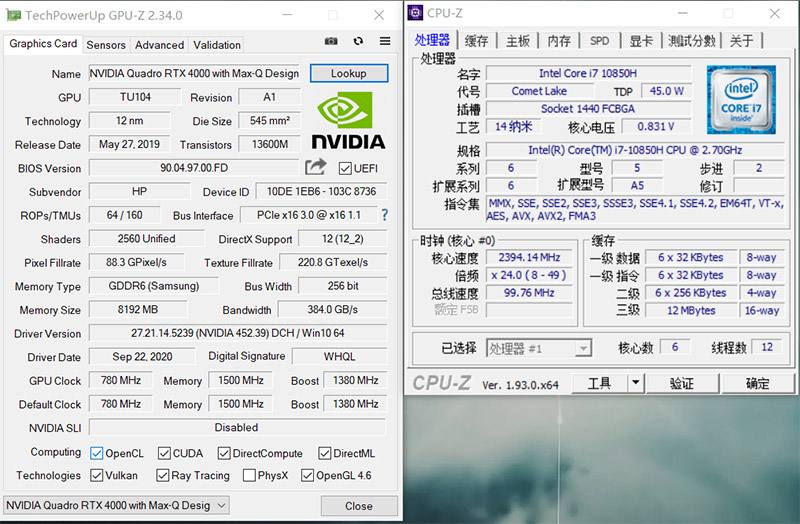800x524 pixels.
Task: Open the 关于 tab in CPU-Z
Action: point(741,41)
